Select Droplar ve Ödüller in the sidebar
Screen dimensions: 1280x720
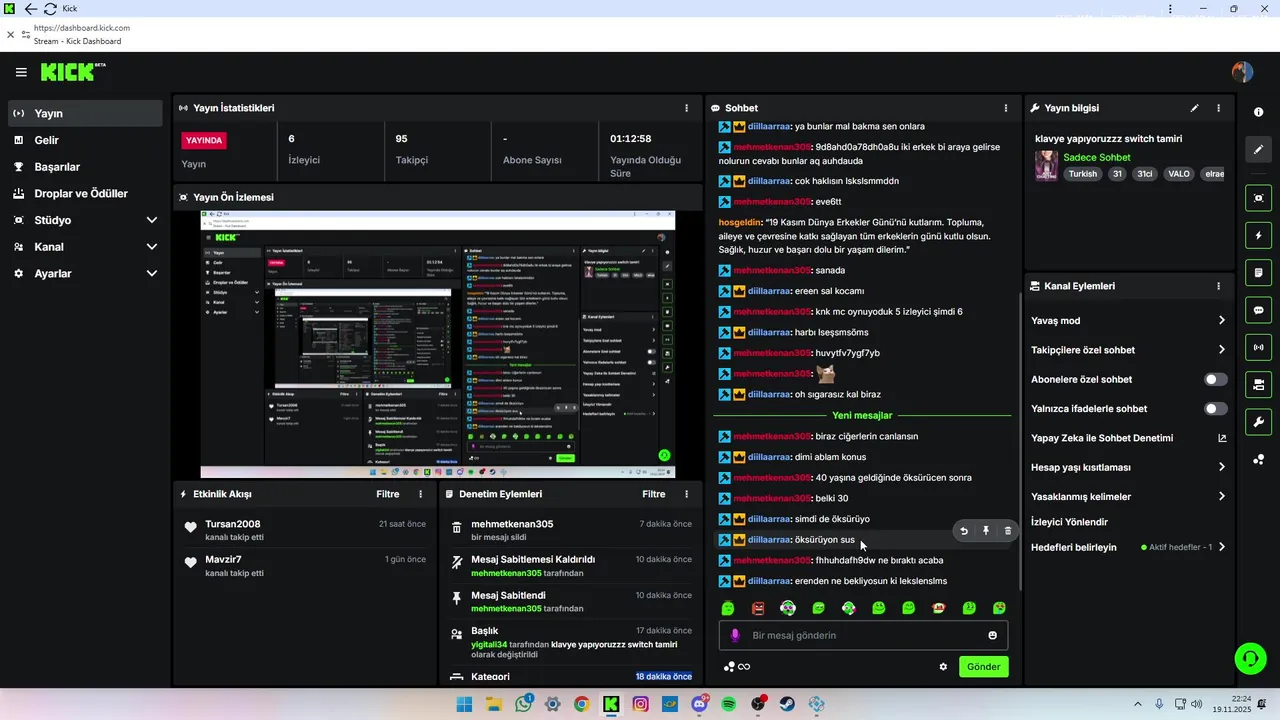tap(85, 194)
